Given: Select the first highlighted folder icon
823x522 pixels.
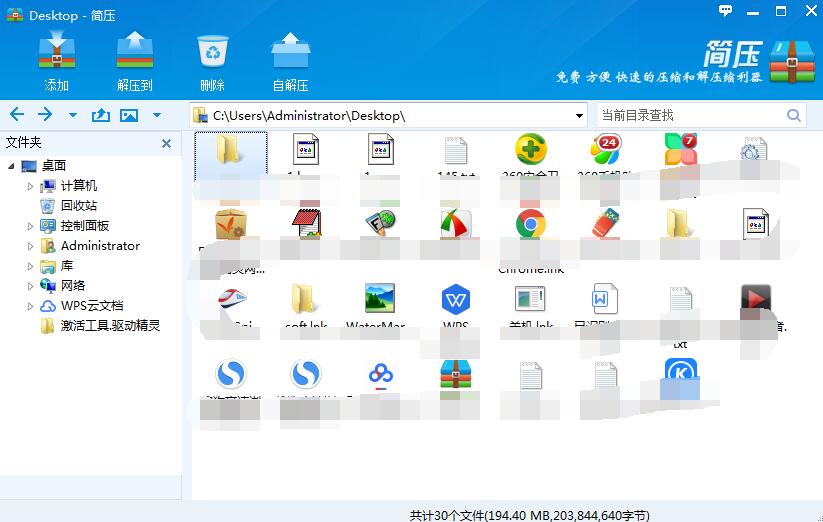Looking at the screenshot, I should (230, 150).
